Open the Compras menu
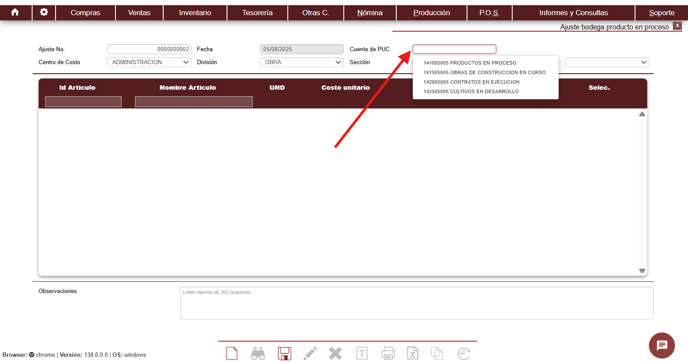The image size is (688, 362). (85, 13)
